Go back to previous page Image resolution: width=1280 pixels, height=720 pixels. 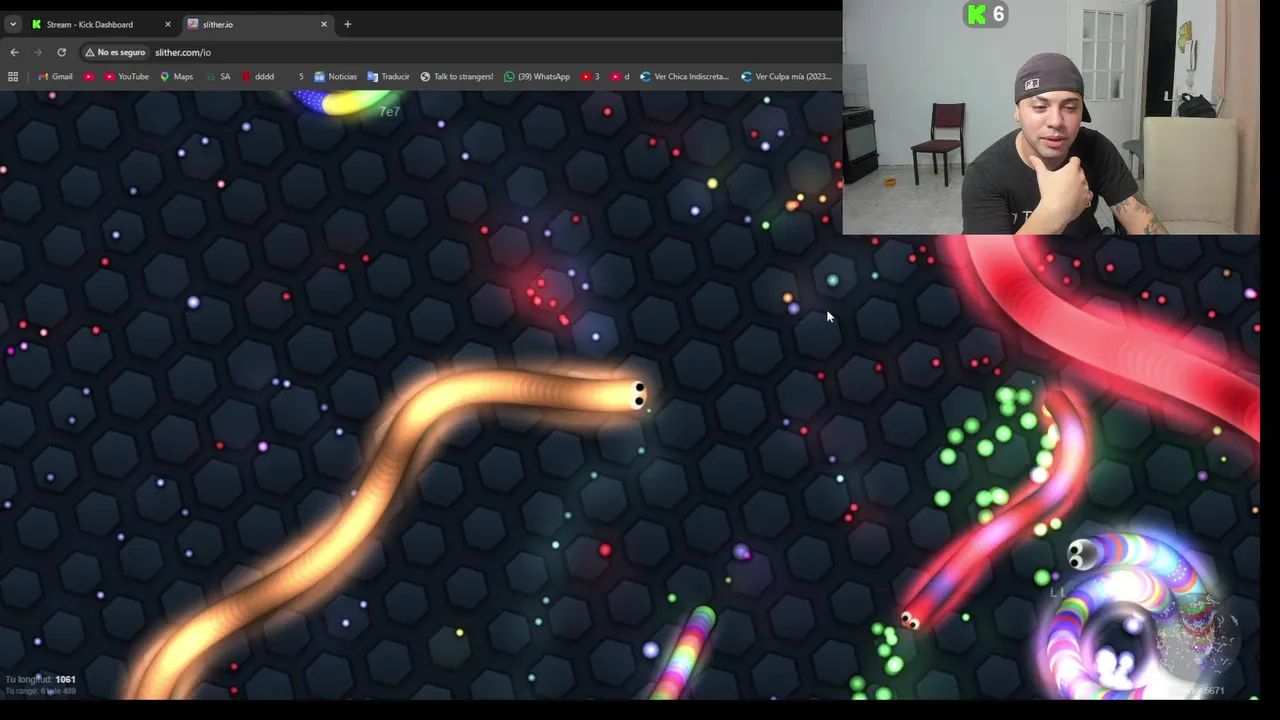click(14, 52)
